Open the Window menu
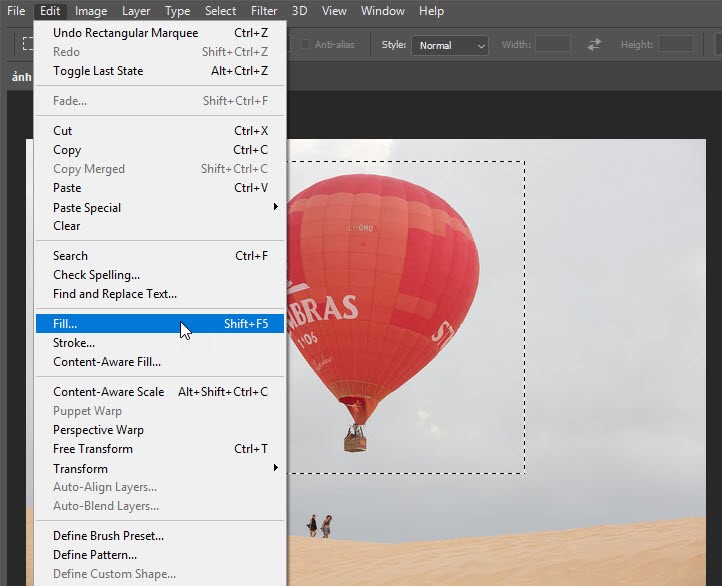Screen dimensions: 722x586 click(382, 11)
